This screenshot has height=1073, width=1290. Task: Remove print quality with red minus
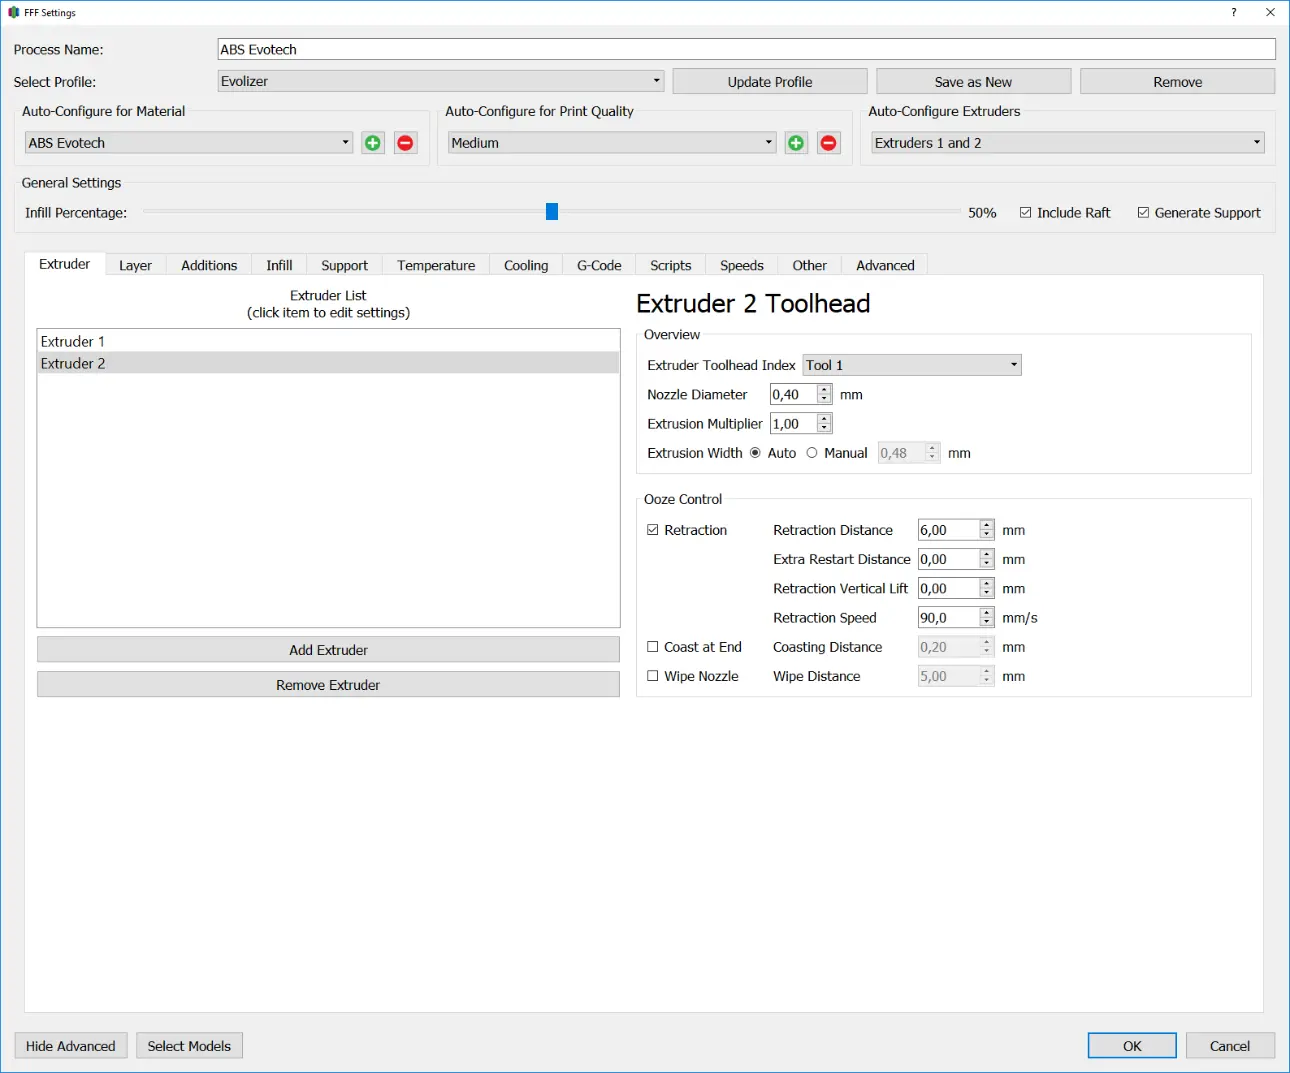tap(829, 143)
